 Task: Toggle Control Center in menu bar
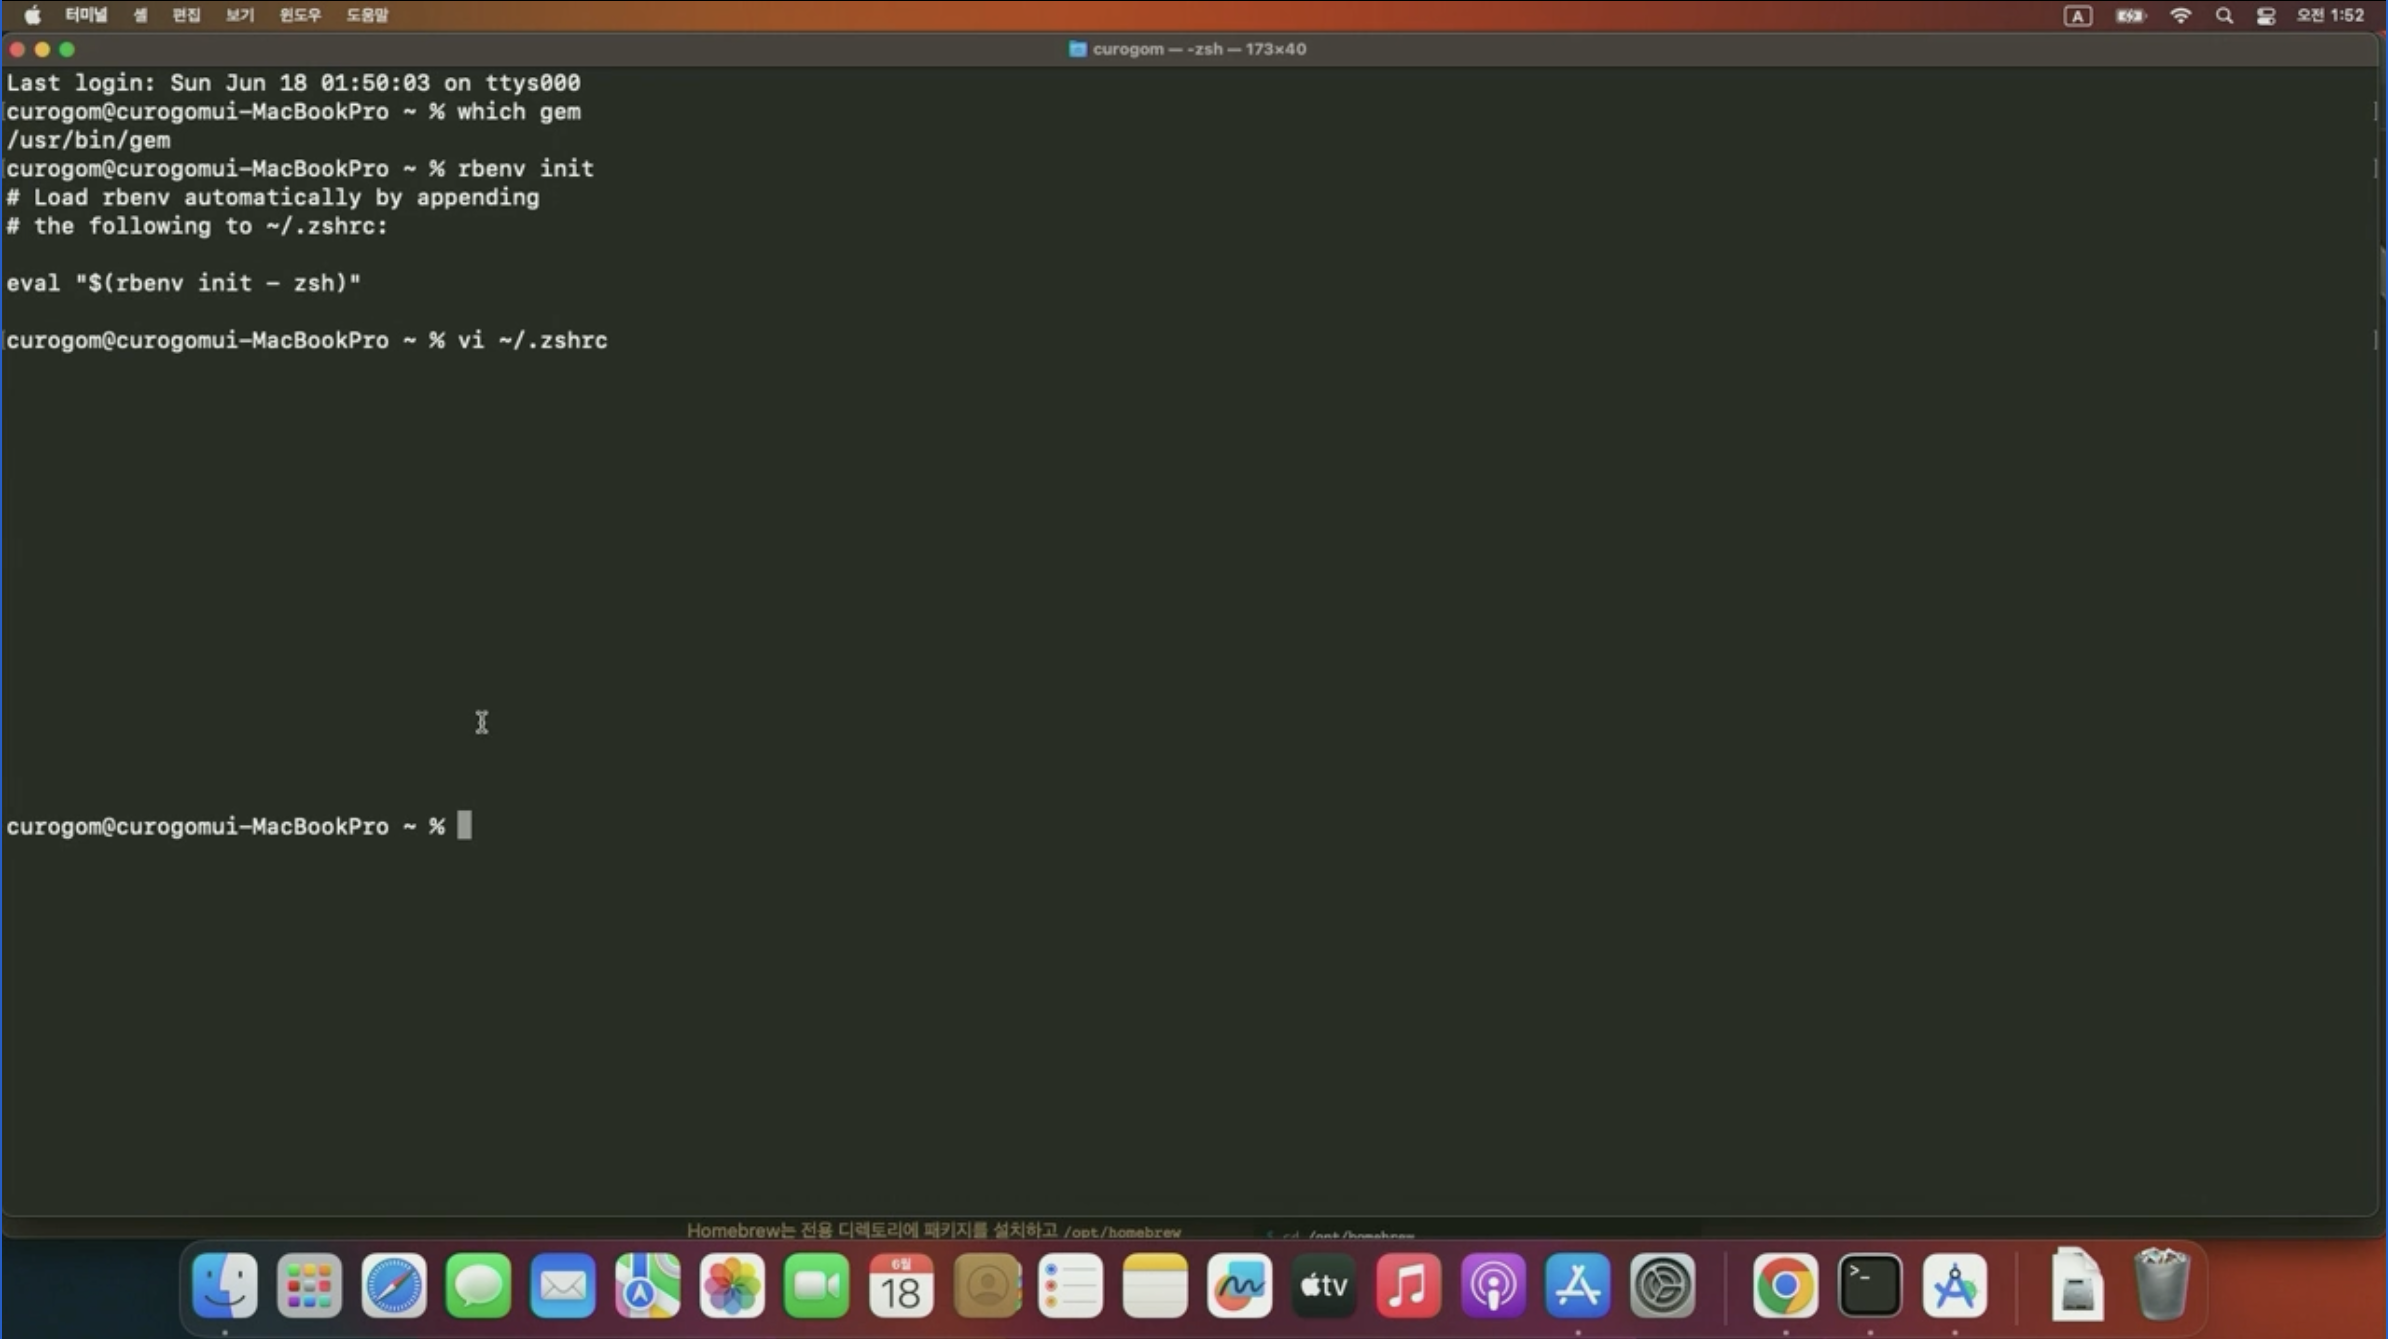coord(2266,15)
